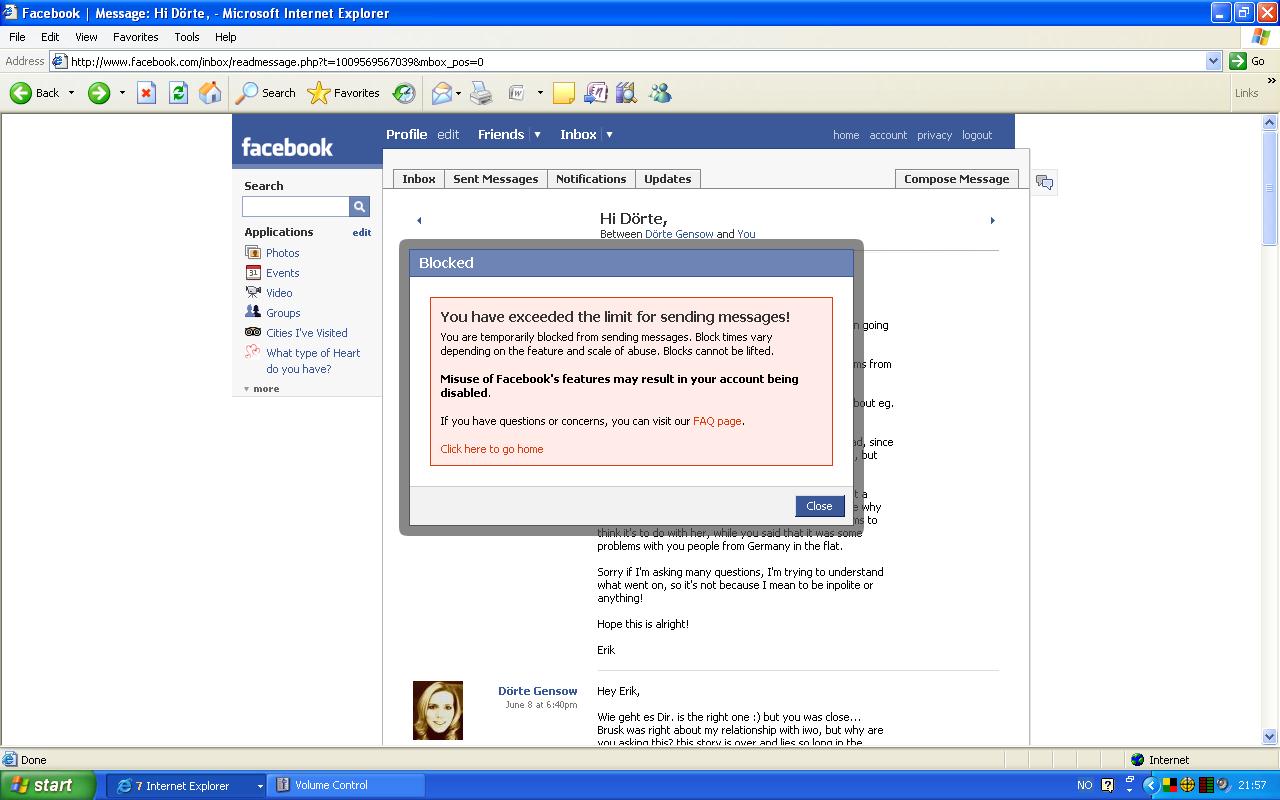This screenshot has height=800, width=1280.
Task: Go to the previous message arrow
Action: coord(419,220)
